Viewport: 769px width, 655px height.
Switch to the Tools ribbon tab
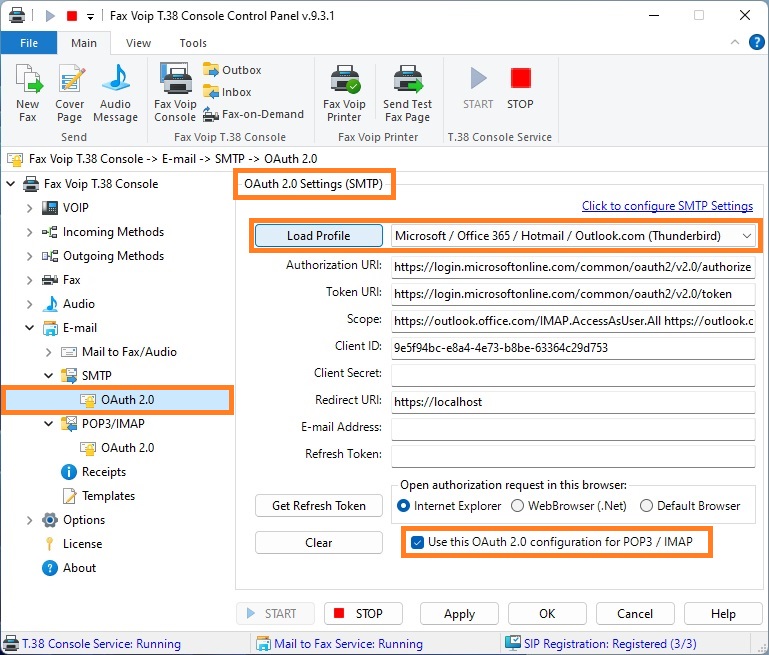coord(193,43)
